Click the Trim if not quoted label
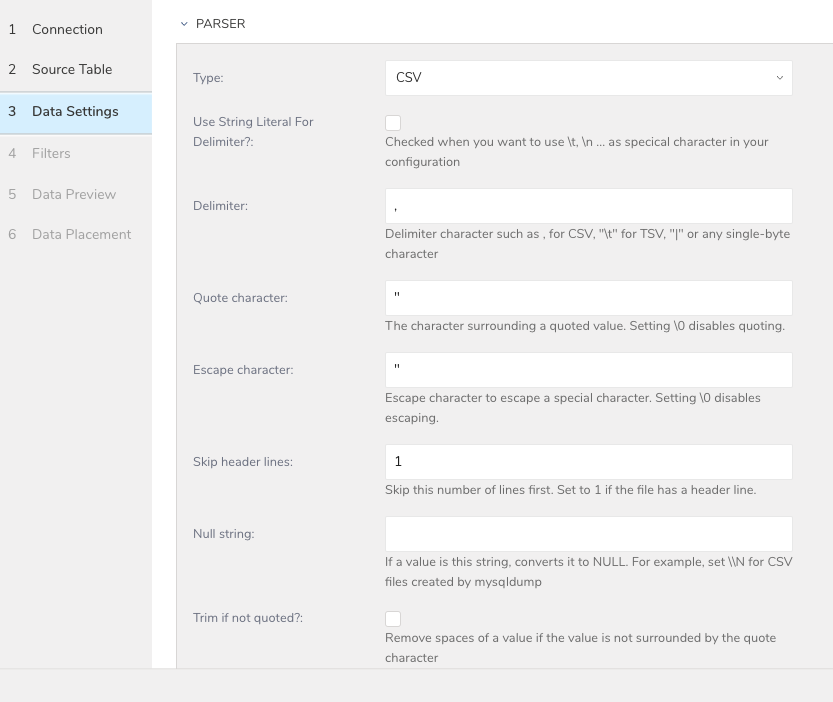This screenshot has height=702, width=833. 247,618
